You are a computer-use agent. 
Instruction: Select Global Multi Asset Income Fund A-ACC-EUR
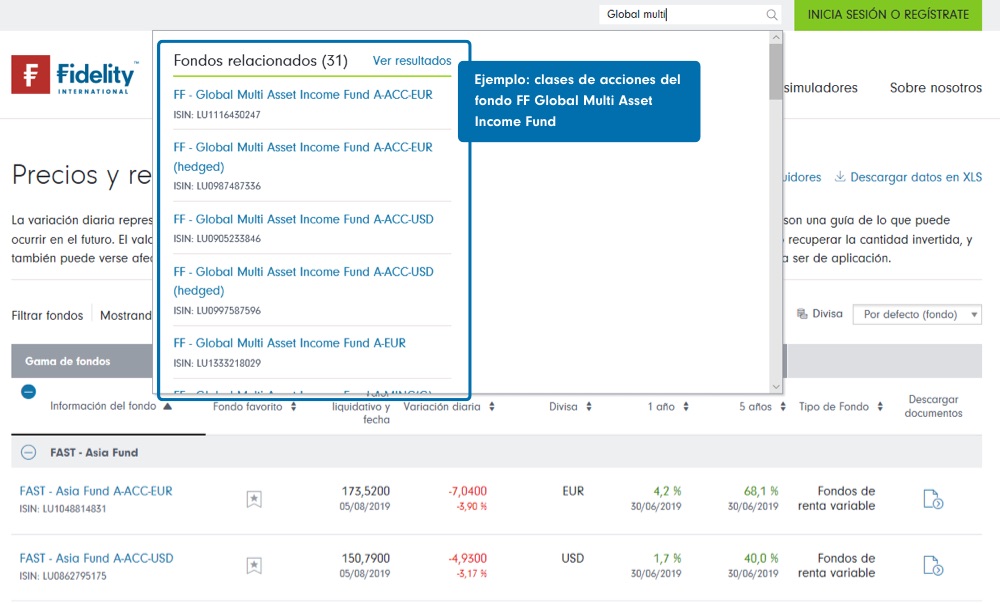click(x=303, y=94)
